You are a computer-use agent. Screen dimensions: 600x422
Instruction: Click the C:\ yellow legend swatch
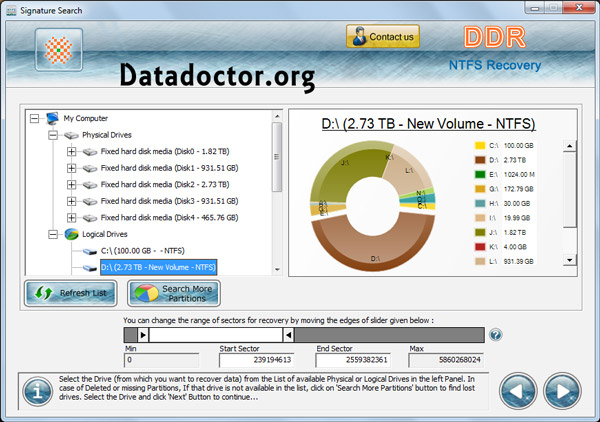point(480,146)
